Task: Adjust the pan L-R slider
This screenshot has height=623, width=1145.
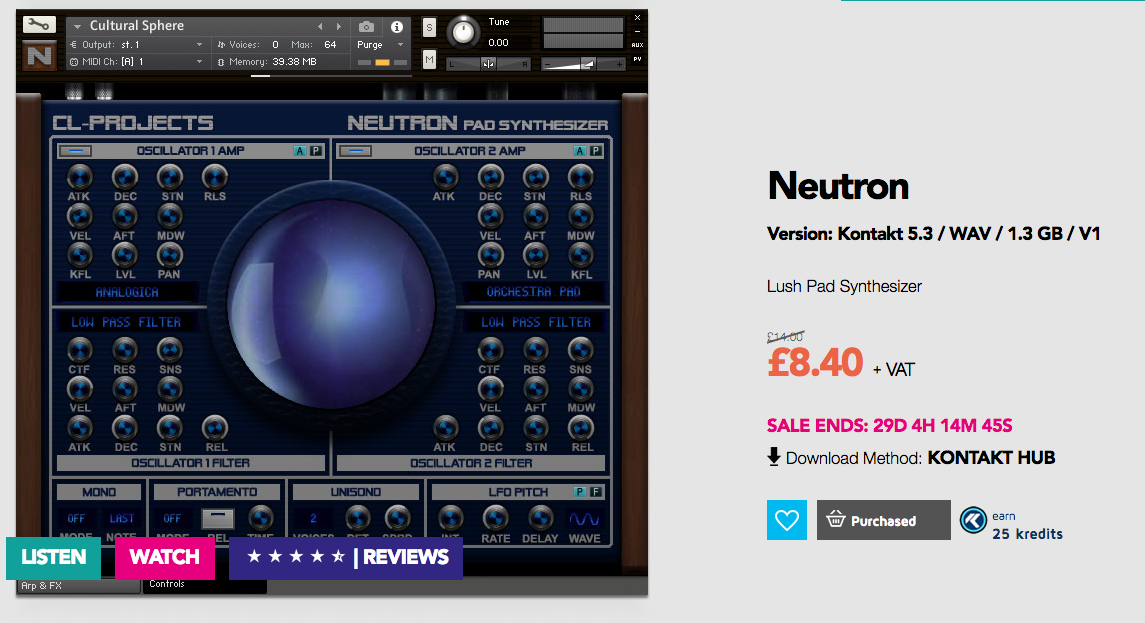Action: [488, 64]
